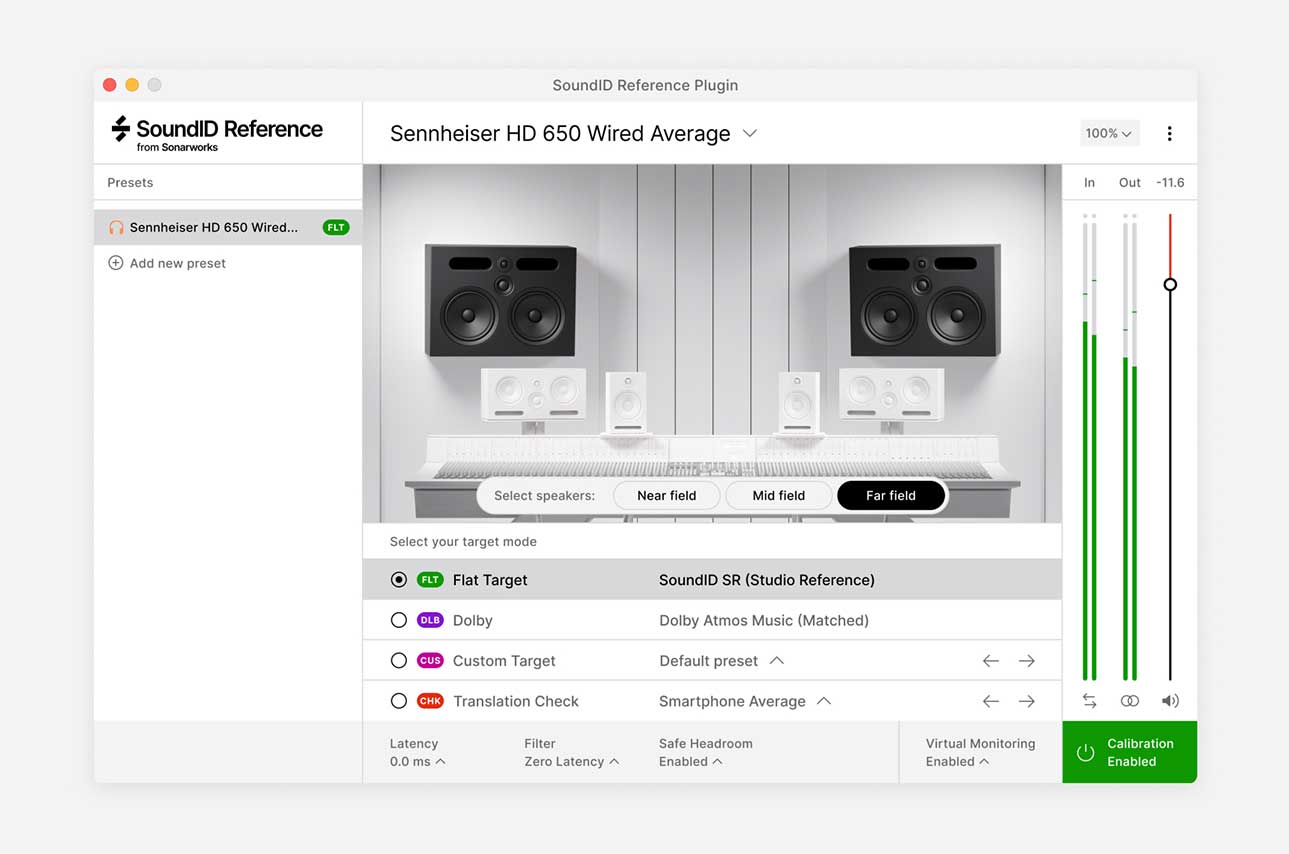This screenshot has width=1289, height=854.
Task: Switch to Near field speakers
Action: tap(666, 495)
